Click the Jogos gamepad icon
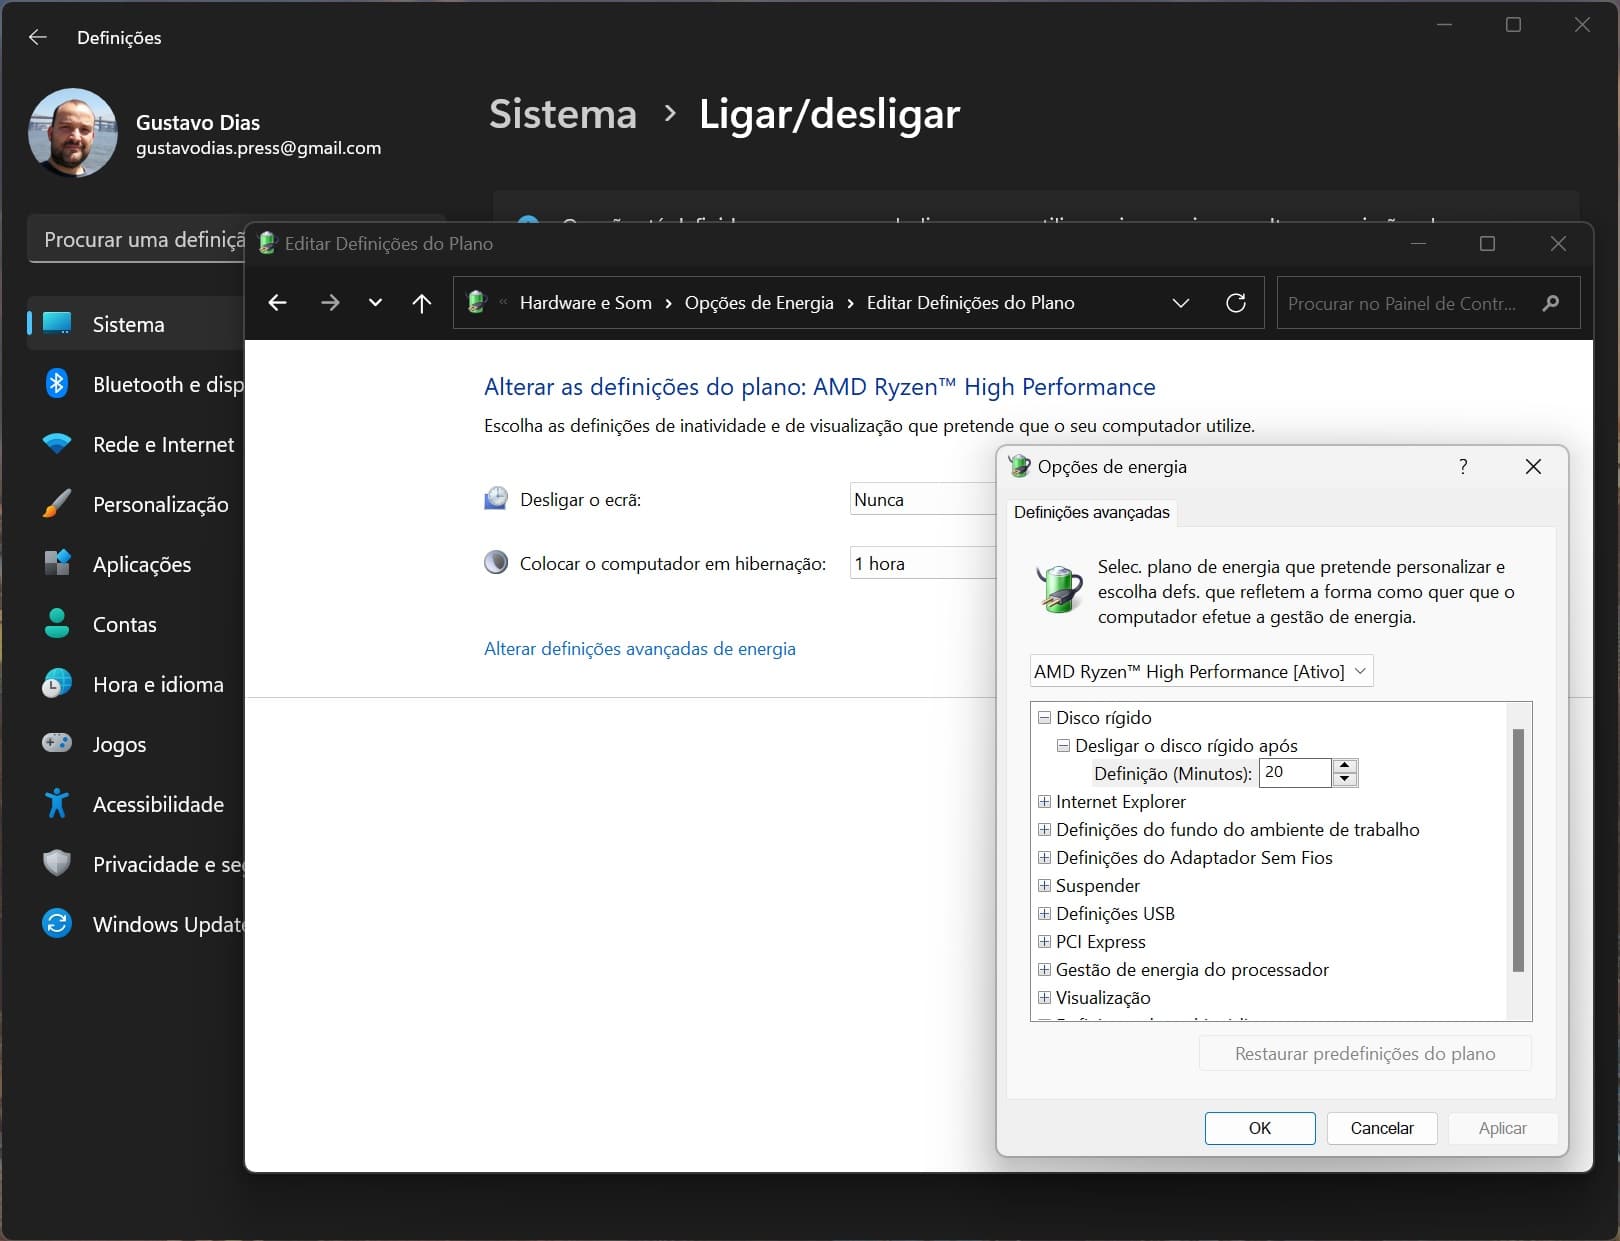 pyautogui.click(x=57, y=743)
